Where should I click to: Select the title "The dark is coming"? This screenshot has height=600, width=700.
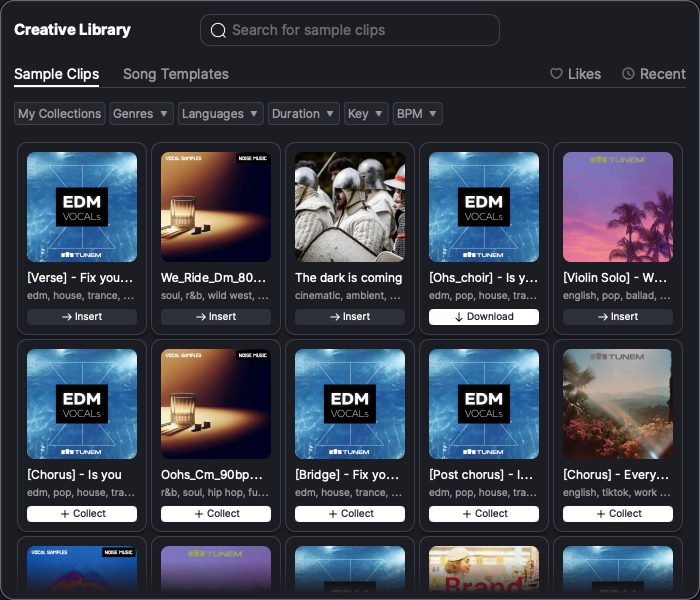coord(349,278)
